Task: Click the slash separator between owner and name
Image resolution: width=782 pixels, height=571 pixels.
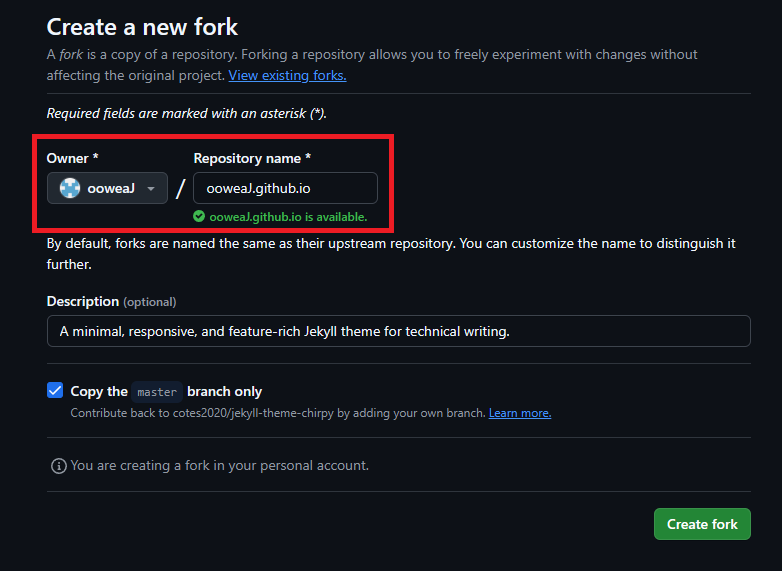Action: coord(180,188)
